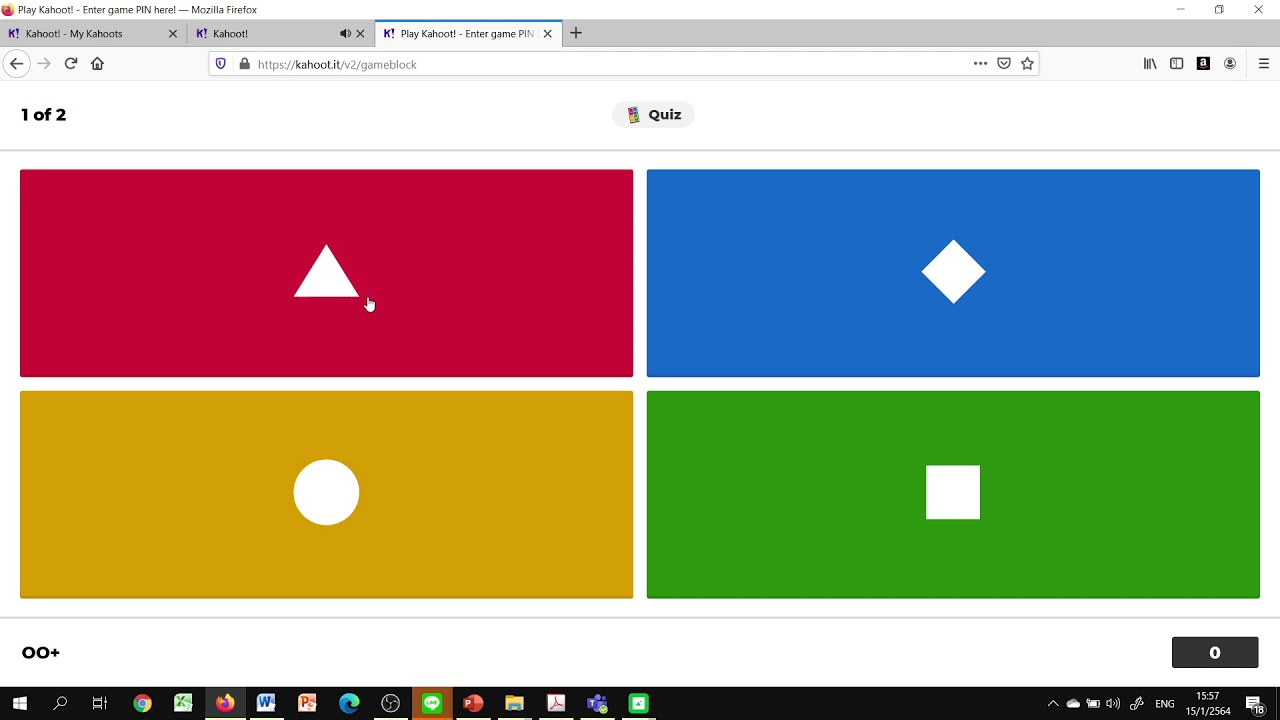View site security padlock info
Screen dimensions: 1280x720
pos(244,64)
